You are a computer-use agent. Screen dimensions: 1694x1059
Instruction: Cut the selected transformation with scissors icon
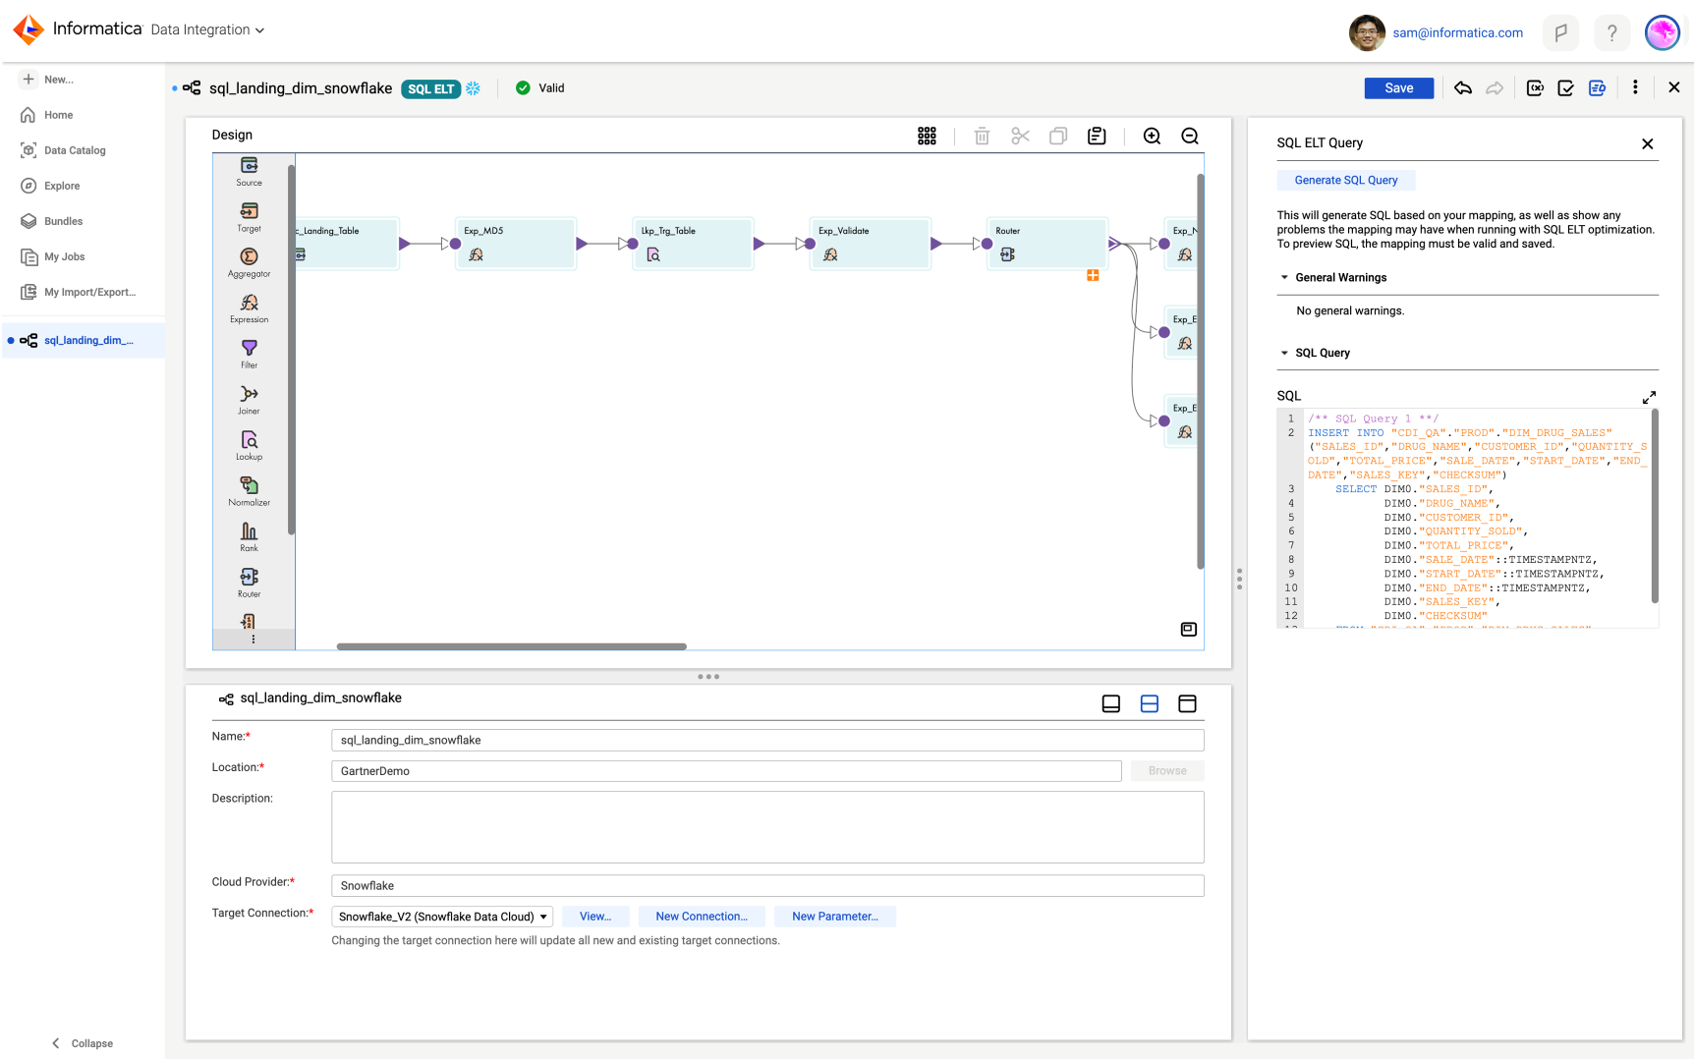pyautogui.click(x=1020, y=135)
